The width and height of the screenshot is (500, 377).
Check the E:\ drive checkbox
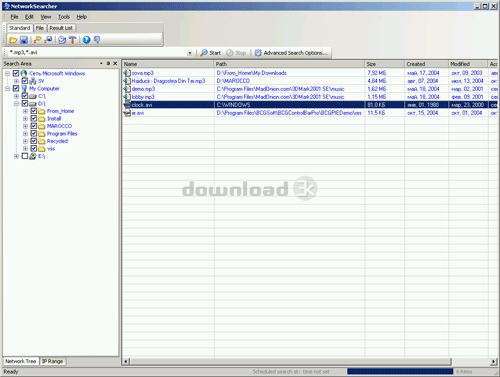pos(25,156)
